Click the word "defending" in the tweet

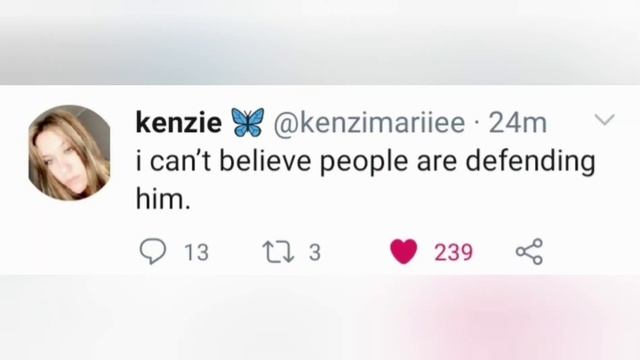pyautogui.click(x=530, y=162)
